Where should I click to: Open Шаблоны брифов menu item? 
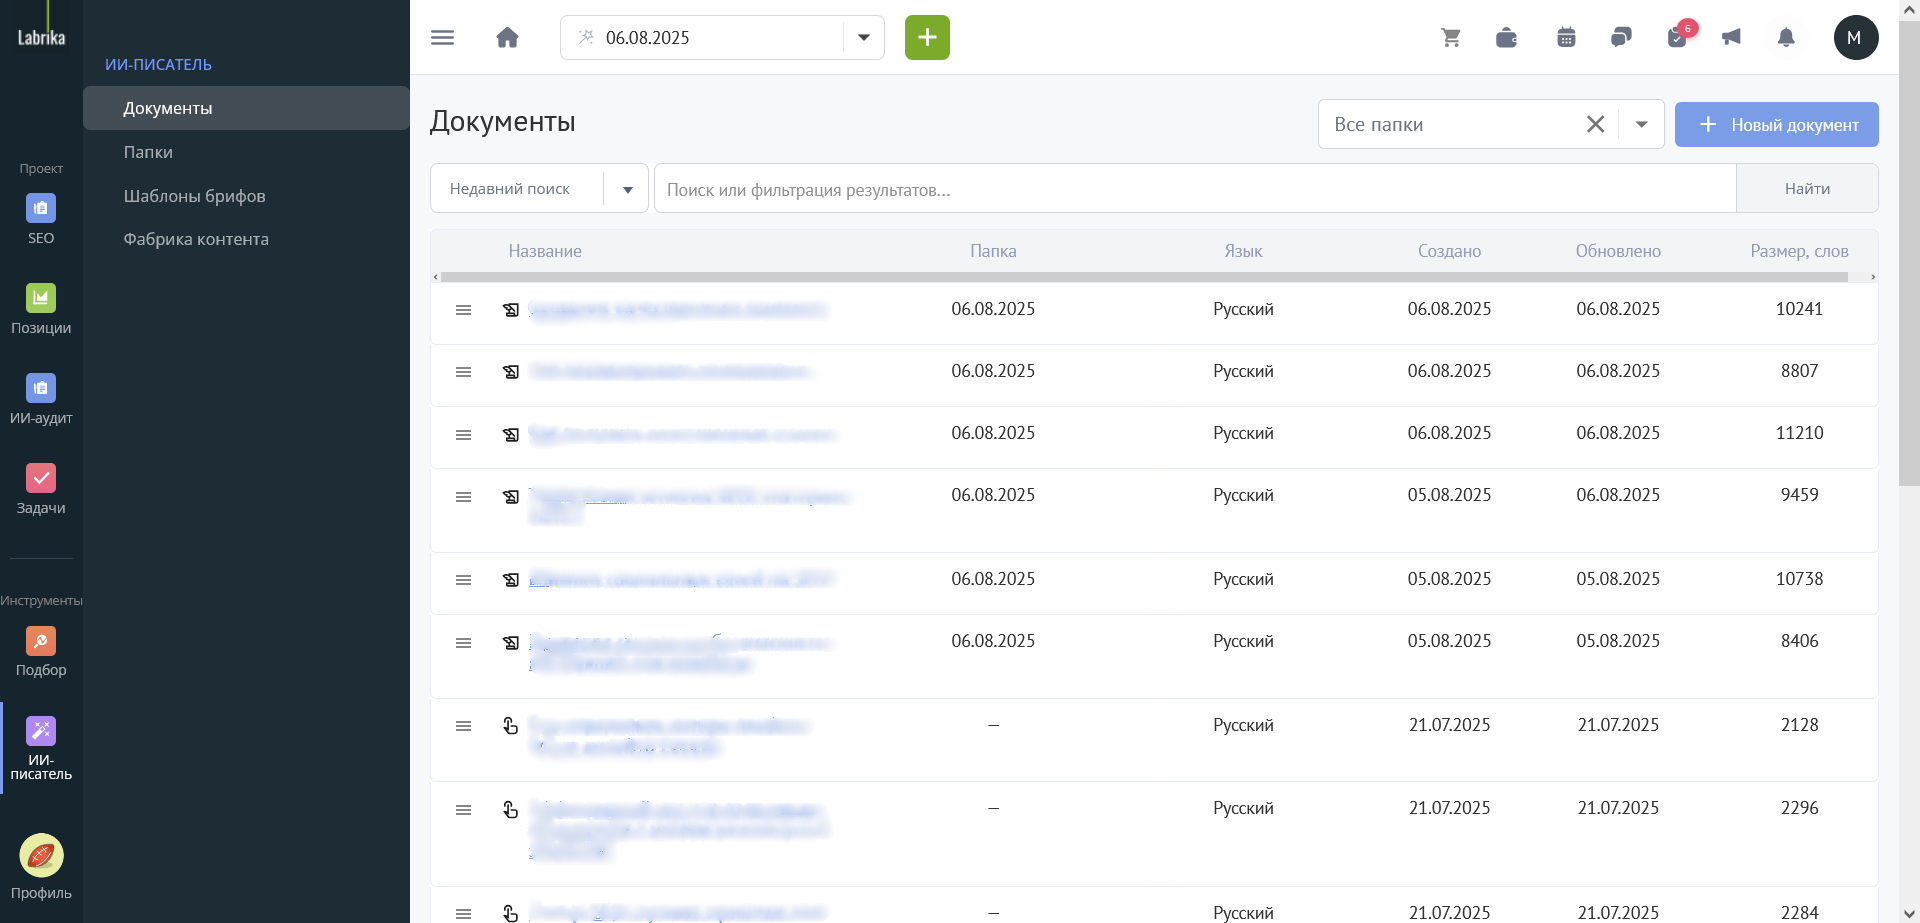point(195,196)
